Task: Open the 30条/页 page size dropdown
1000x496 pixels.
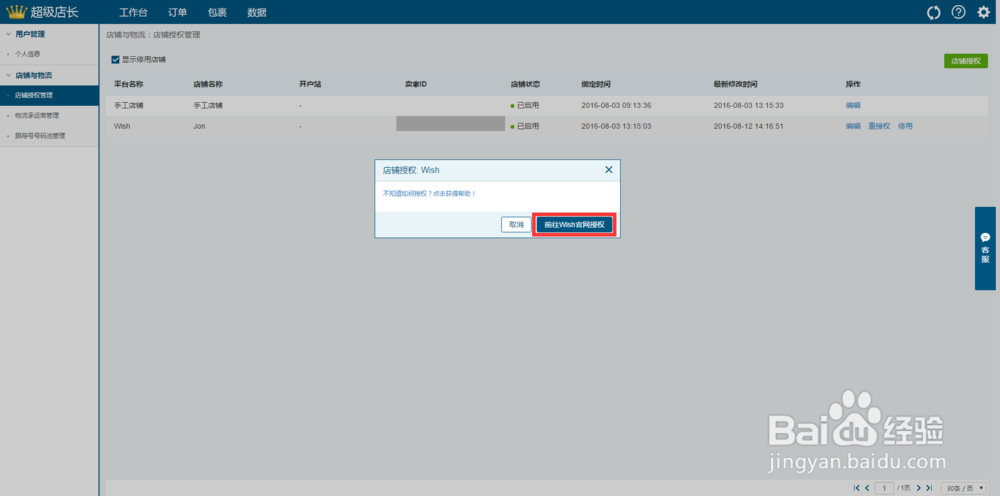Action: [x=966, y=488]
